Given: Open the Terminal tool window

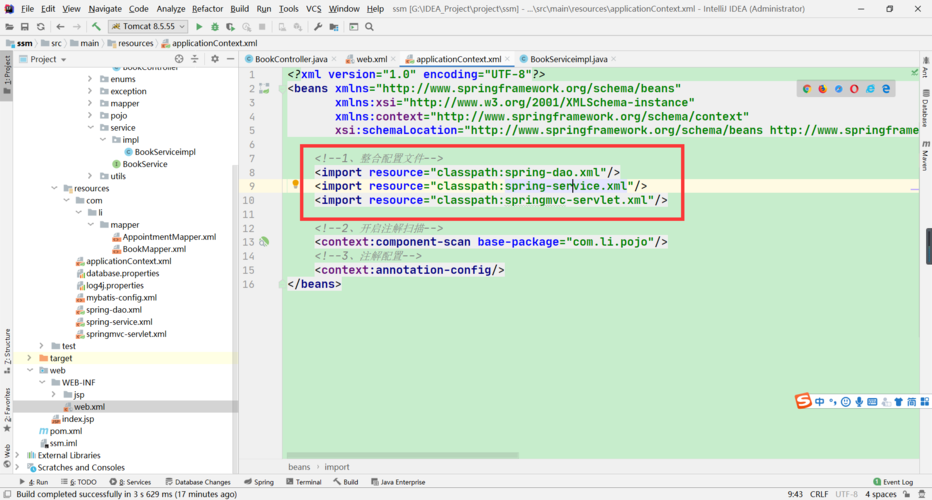Looking at the screenshot, I should pyautogui.click(x=304, y=482).
